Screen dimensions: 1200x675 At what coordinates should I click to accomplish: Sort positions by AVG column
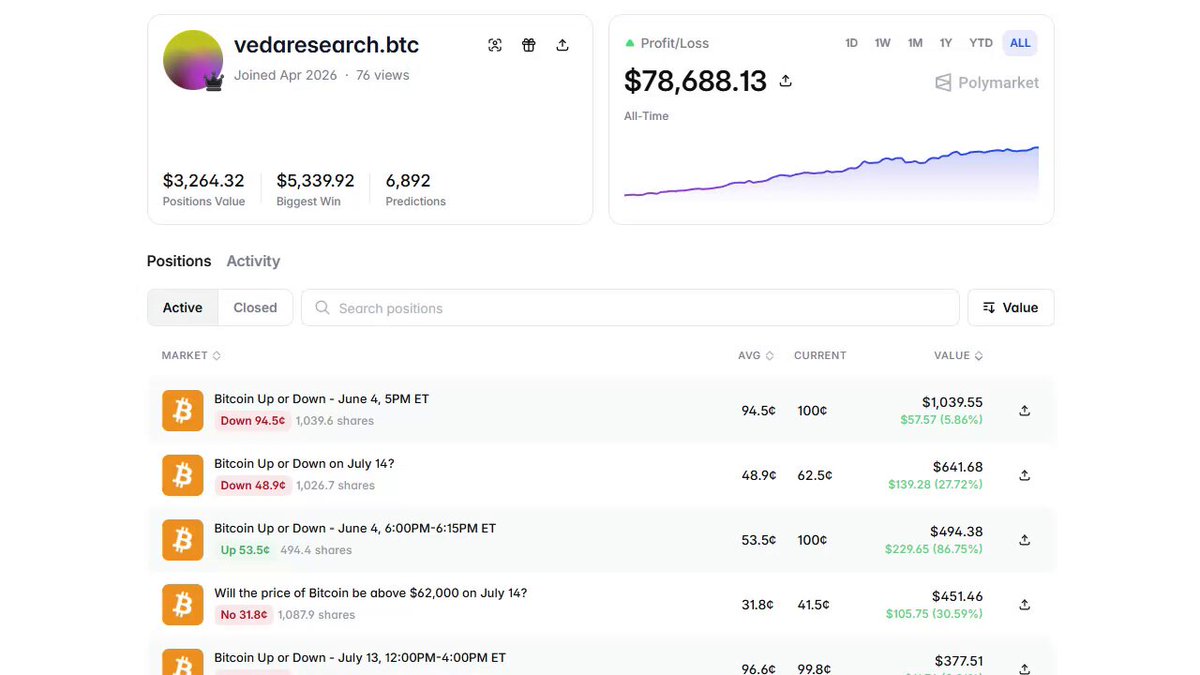pos(756,355)
